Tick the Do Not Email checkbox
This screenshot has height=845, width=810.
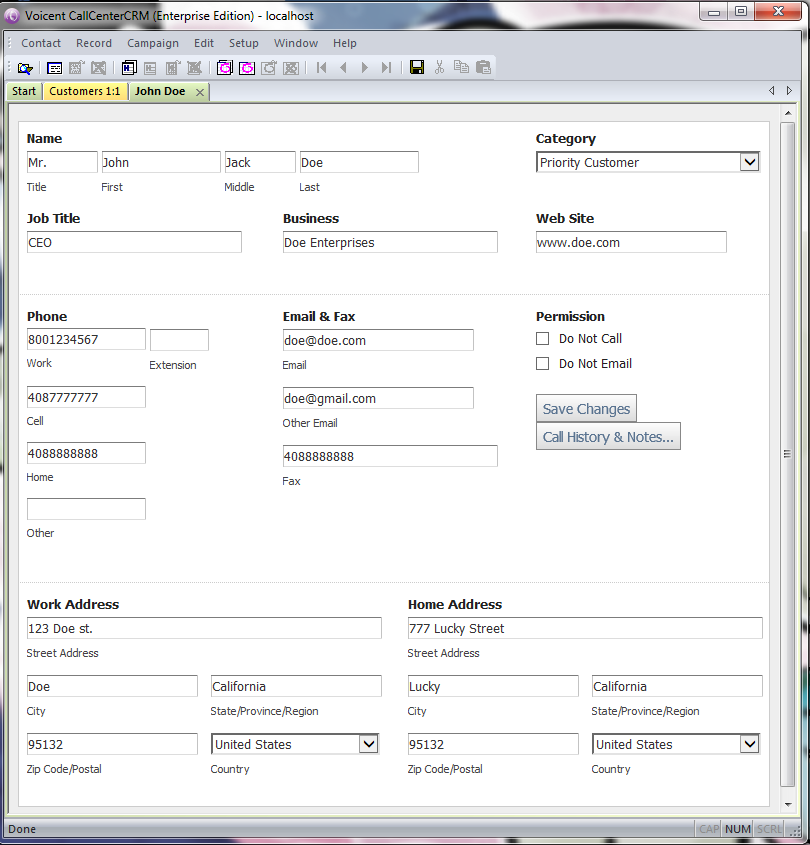tap(543, 364)
